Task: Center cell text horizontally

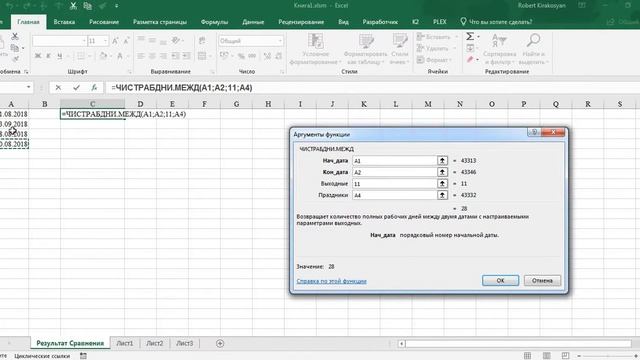Action: pos(152,56)
